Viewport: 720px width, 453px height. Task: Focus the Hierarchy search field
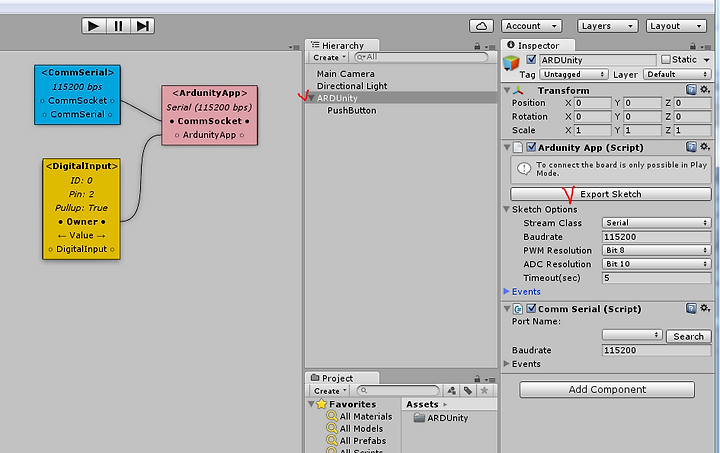(421, 57)
